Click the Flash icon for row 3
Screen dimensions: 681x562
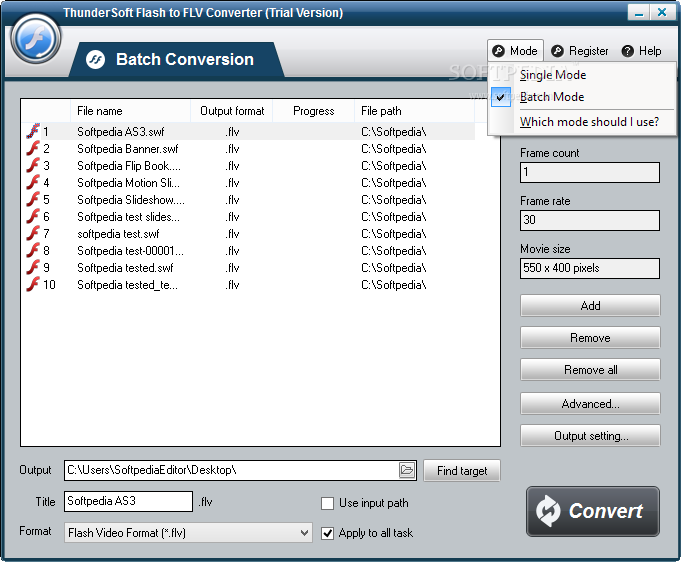pyautogui.click(x=33, y=165)
